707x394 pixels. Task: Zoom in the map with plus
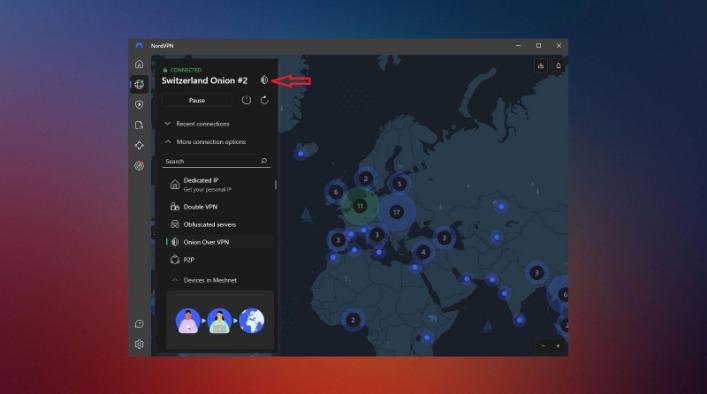(x=558, y=346)
